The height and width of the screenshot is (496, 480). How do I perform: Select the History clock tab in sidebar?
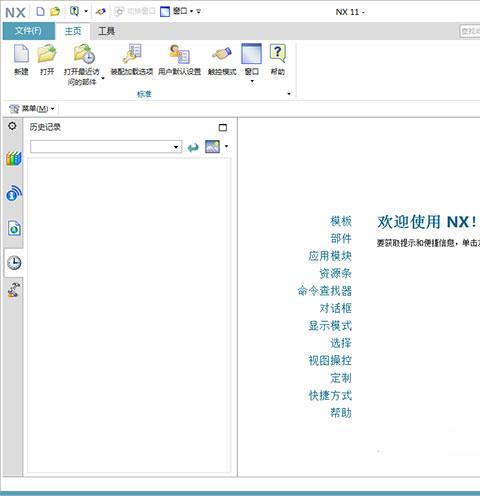14,263
